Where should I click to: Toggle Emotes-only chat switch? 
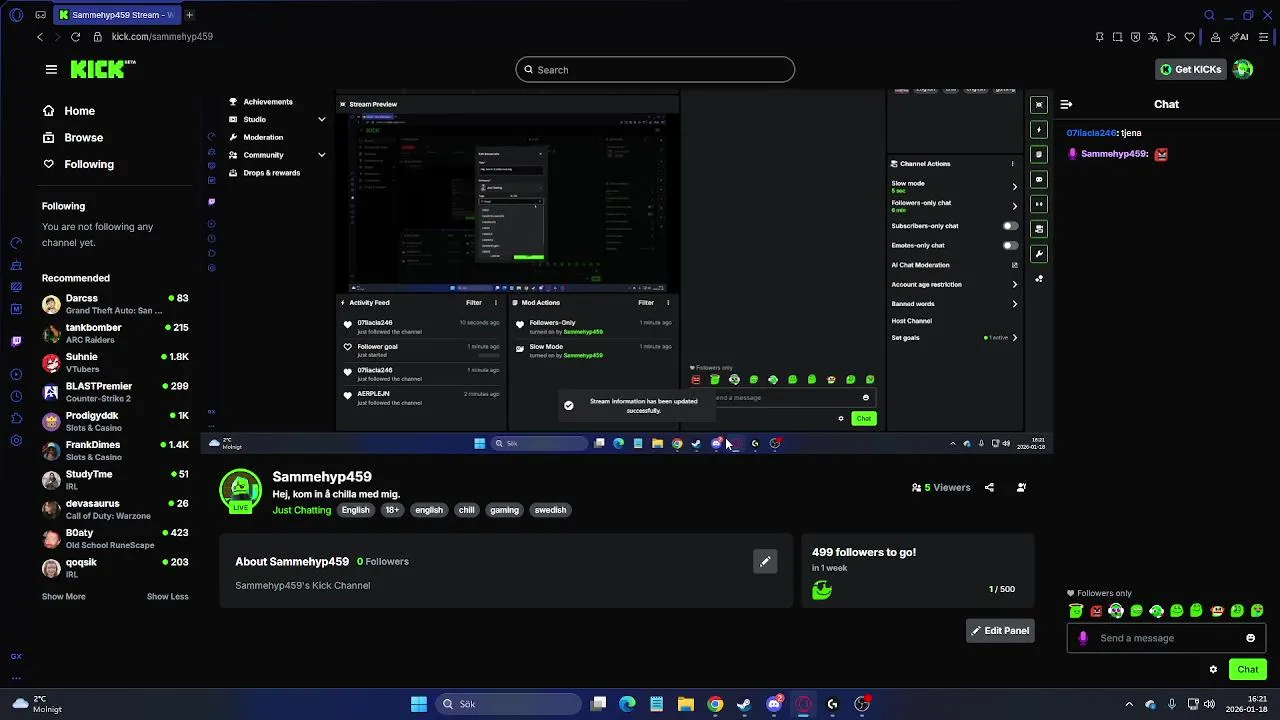coord(1010,245)
